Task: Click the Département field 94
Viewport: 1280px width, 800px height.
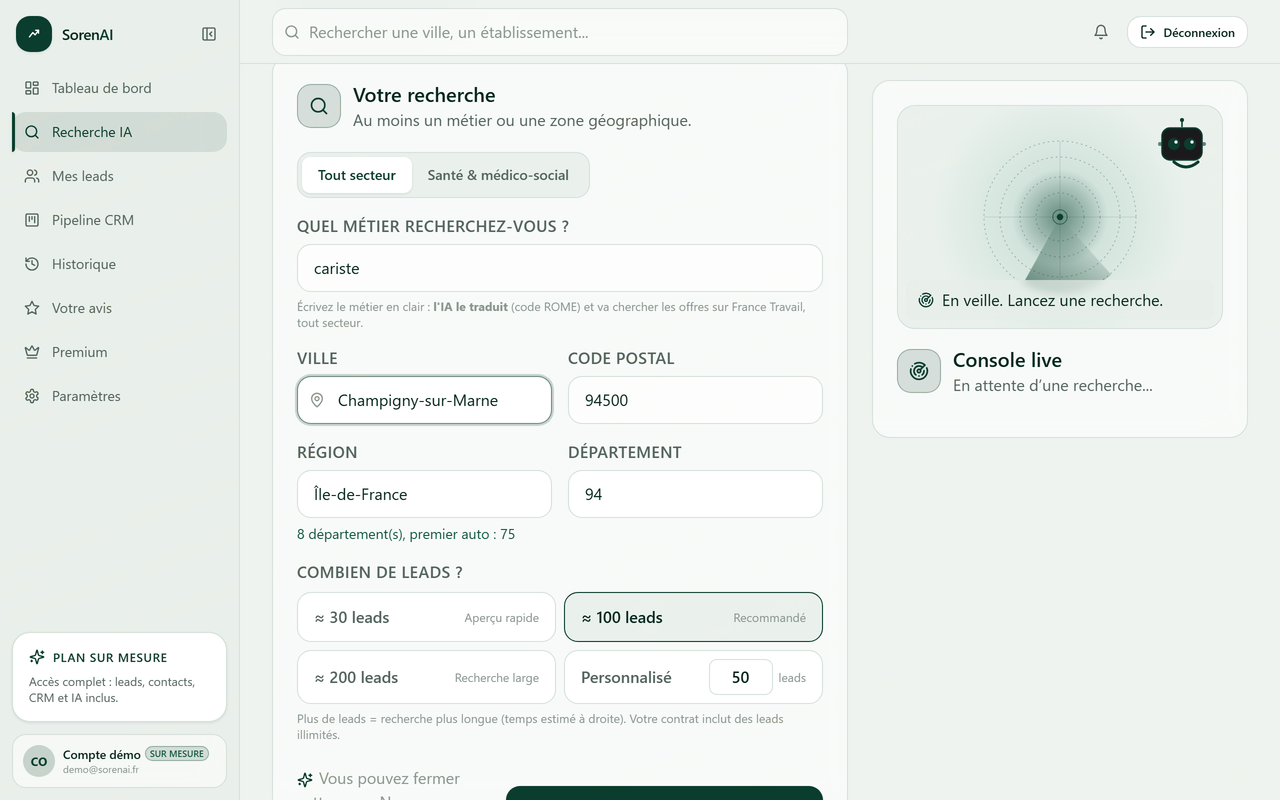Action: tap(695, 494)
